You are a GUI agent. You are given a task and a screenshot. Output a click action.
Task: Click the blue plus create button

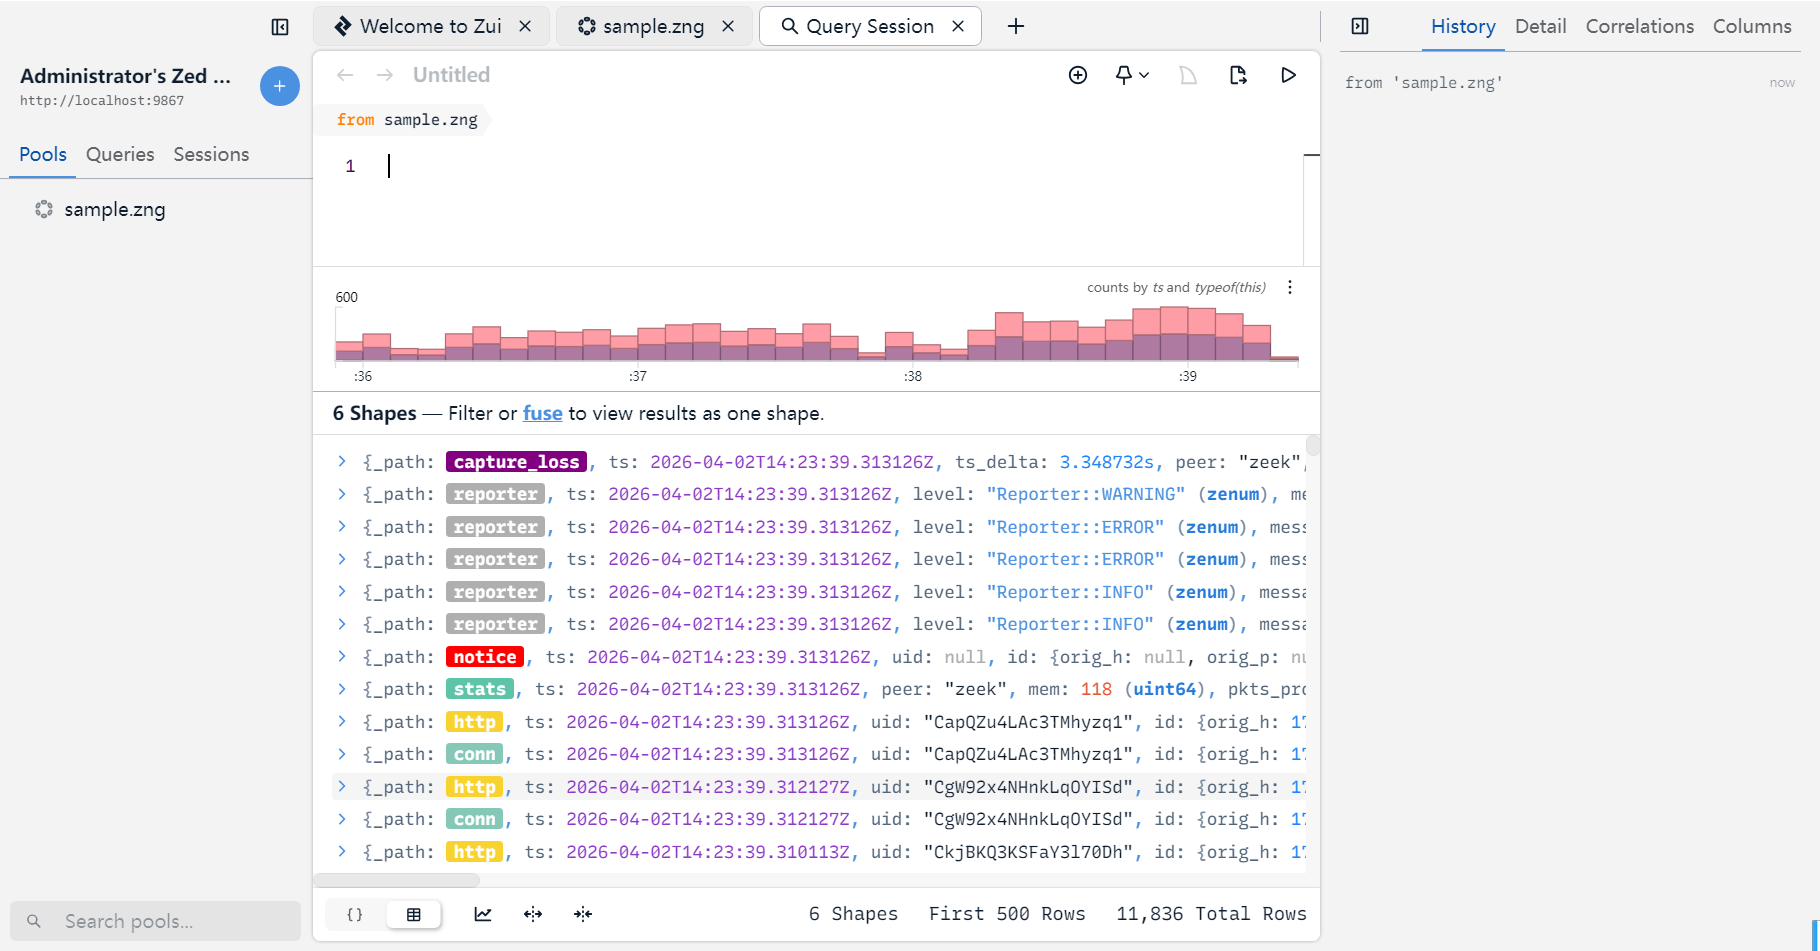(280, 87)
